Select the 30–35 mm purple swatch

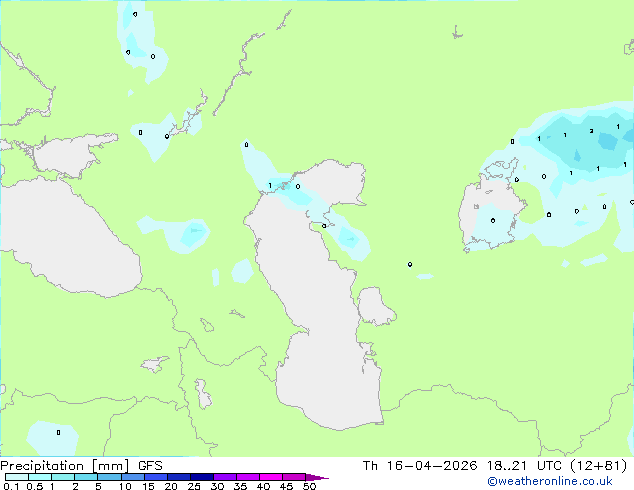click(x=225, y=477)
